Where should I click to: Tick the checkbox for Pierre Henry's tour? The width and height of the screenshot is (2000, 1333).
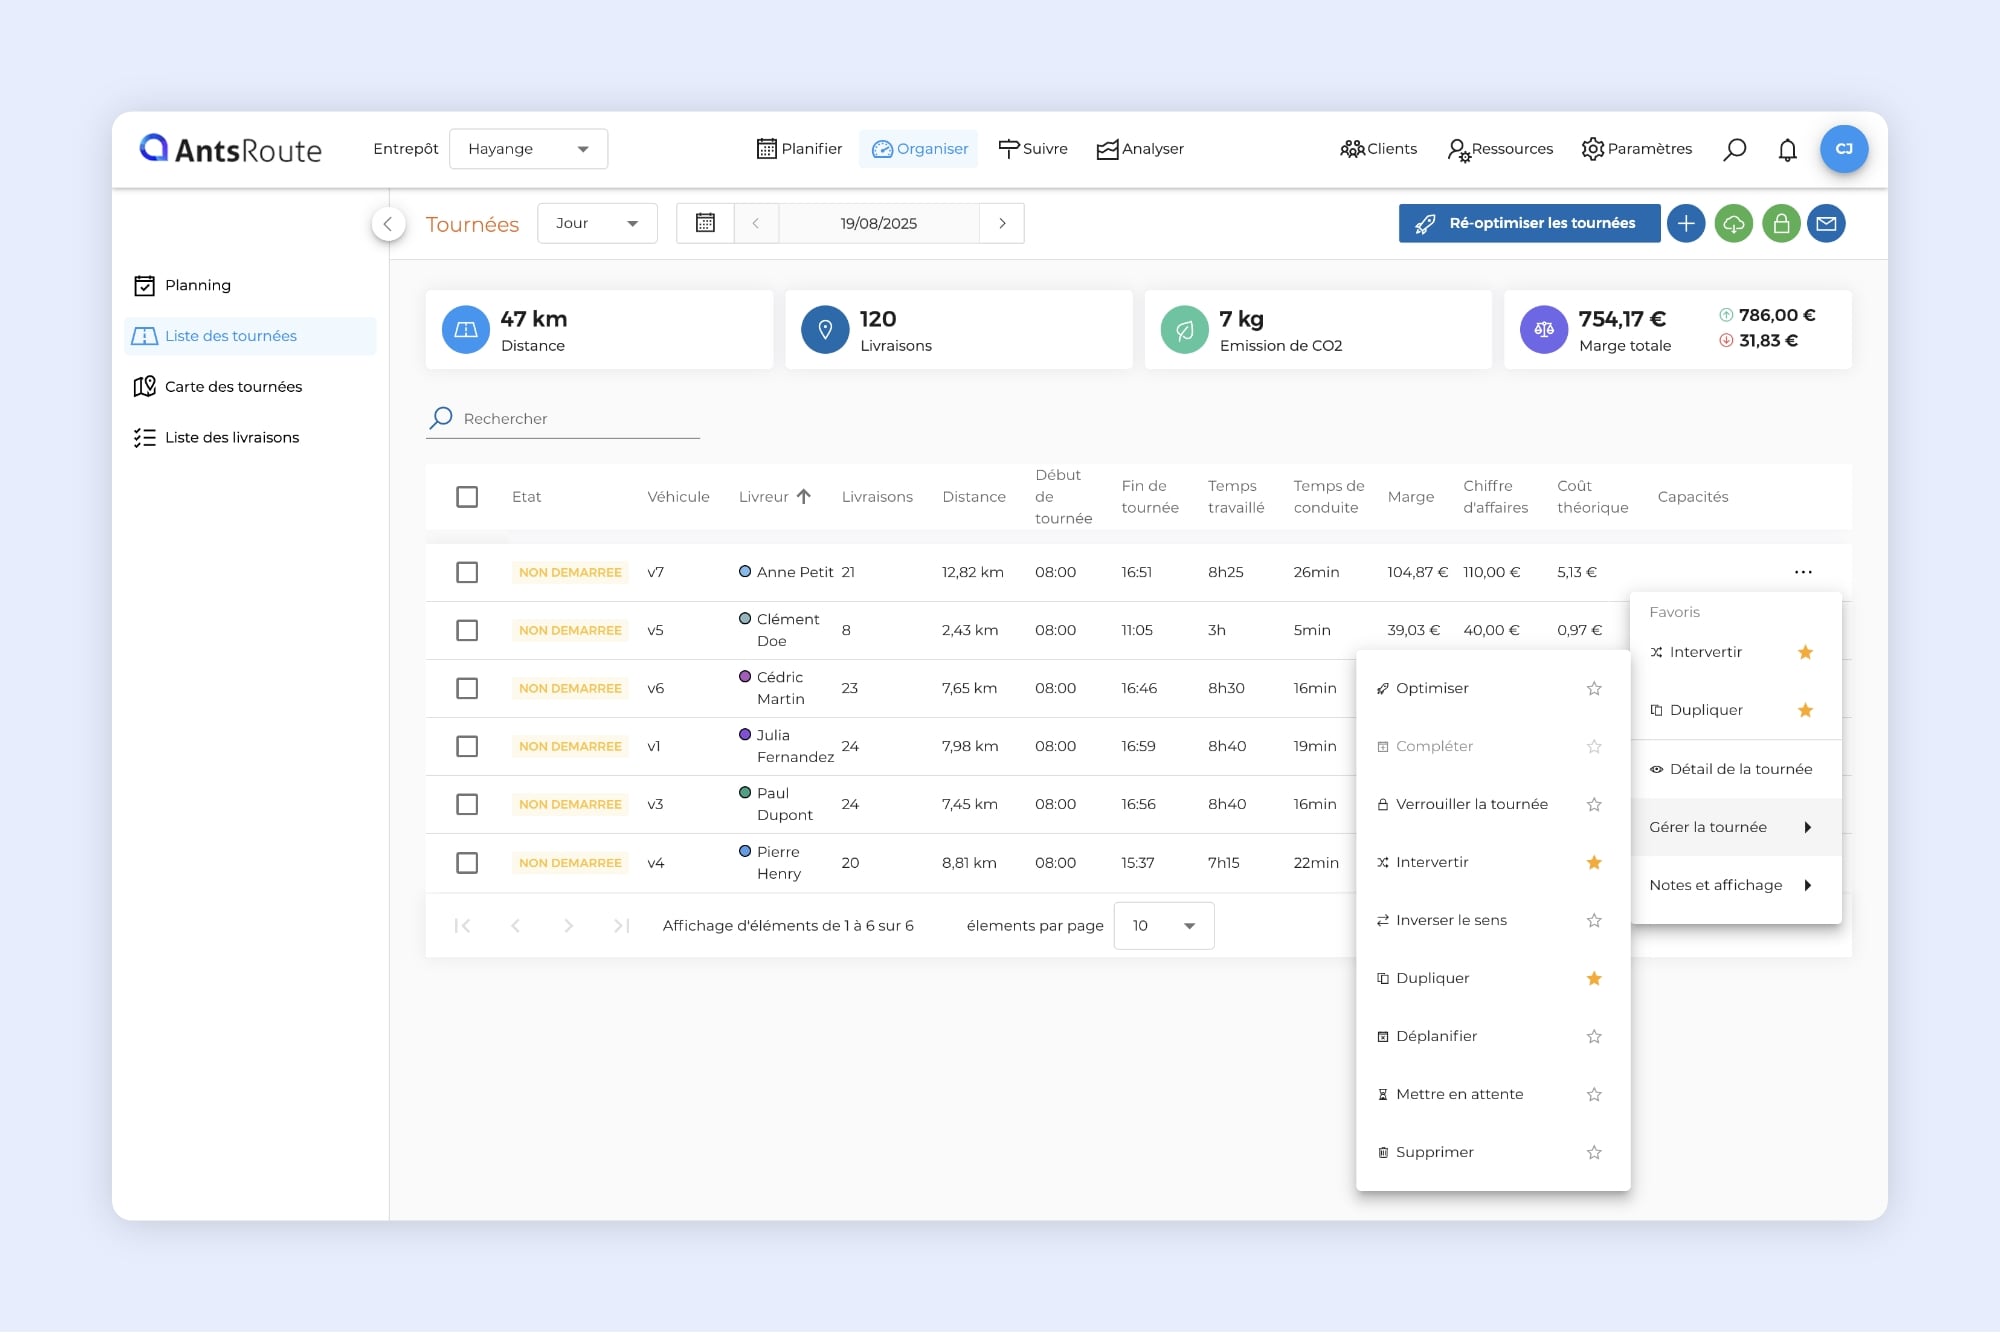[467, 863]
